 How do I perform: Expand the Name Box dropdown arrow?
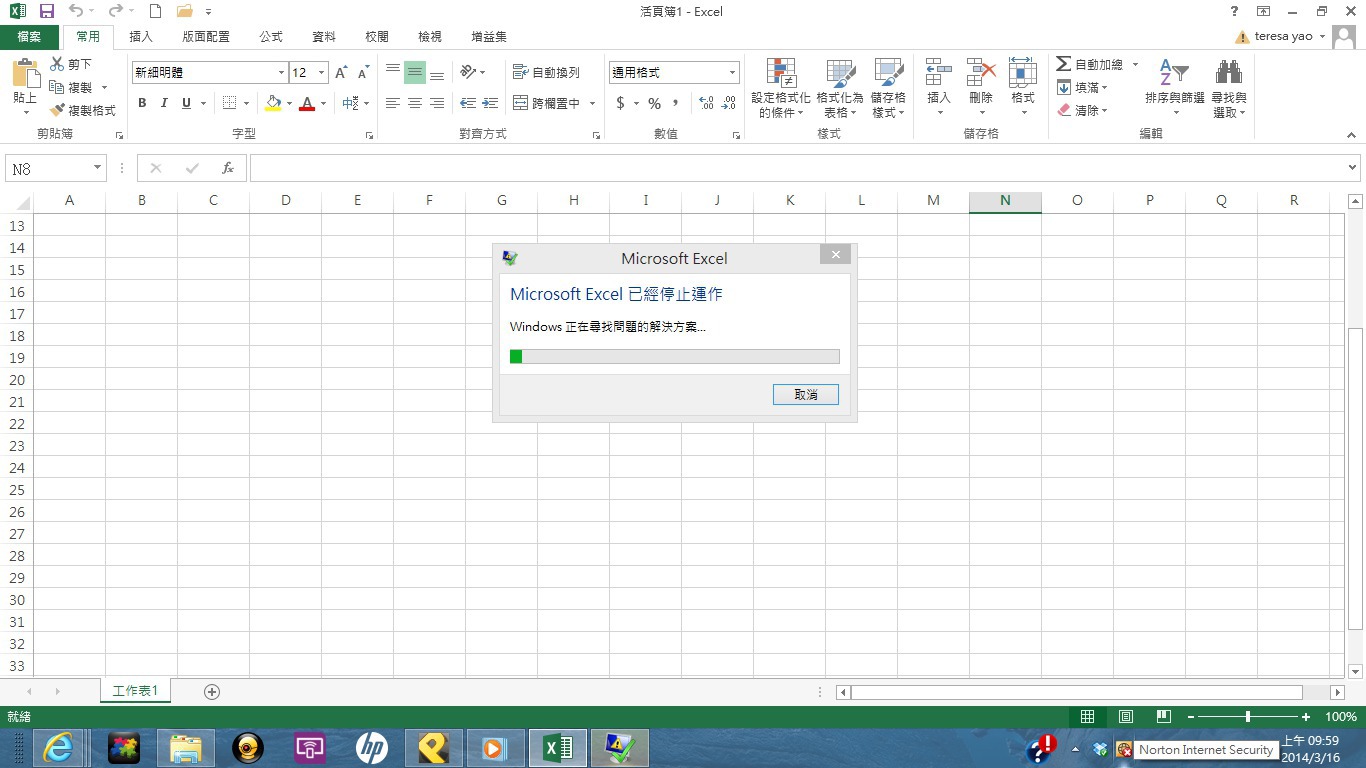point(97,169)
